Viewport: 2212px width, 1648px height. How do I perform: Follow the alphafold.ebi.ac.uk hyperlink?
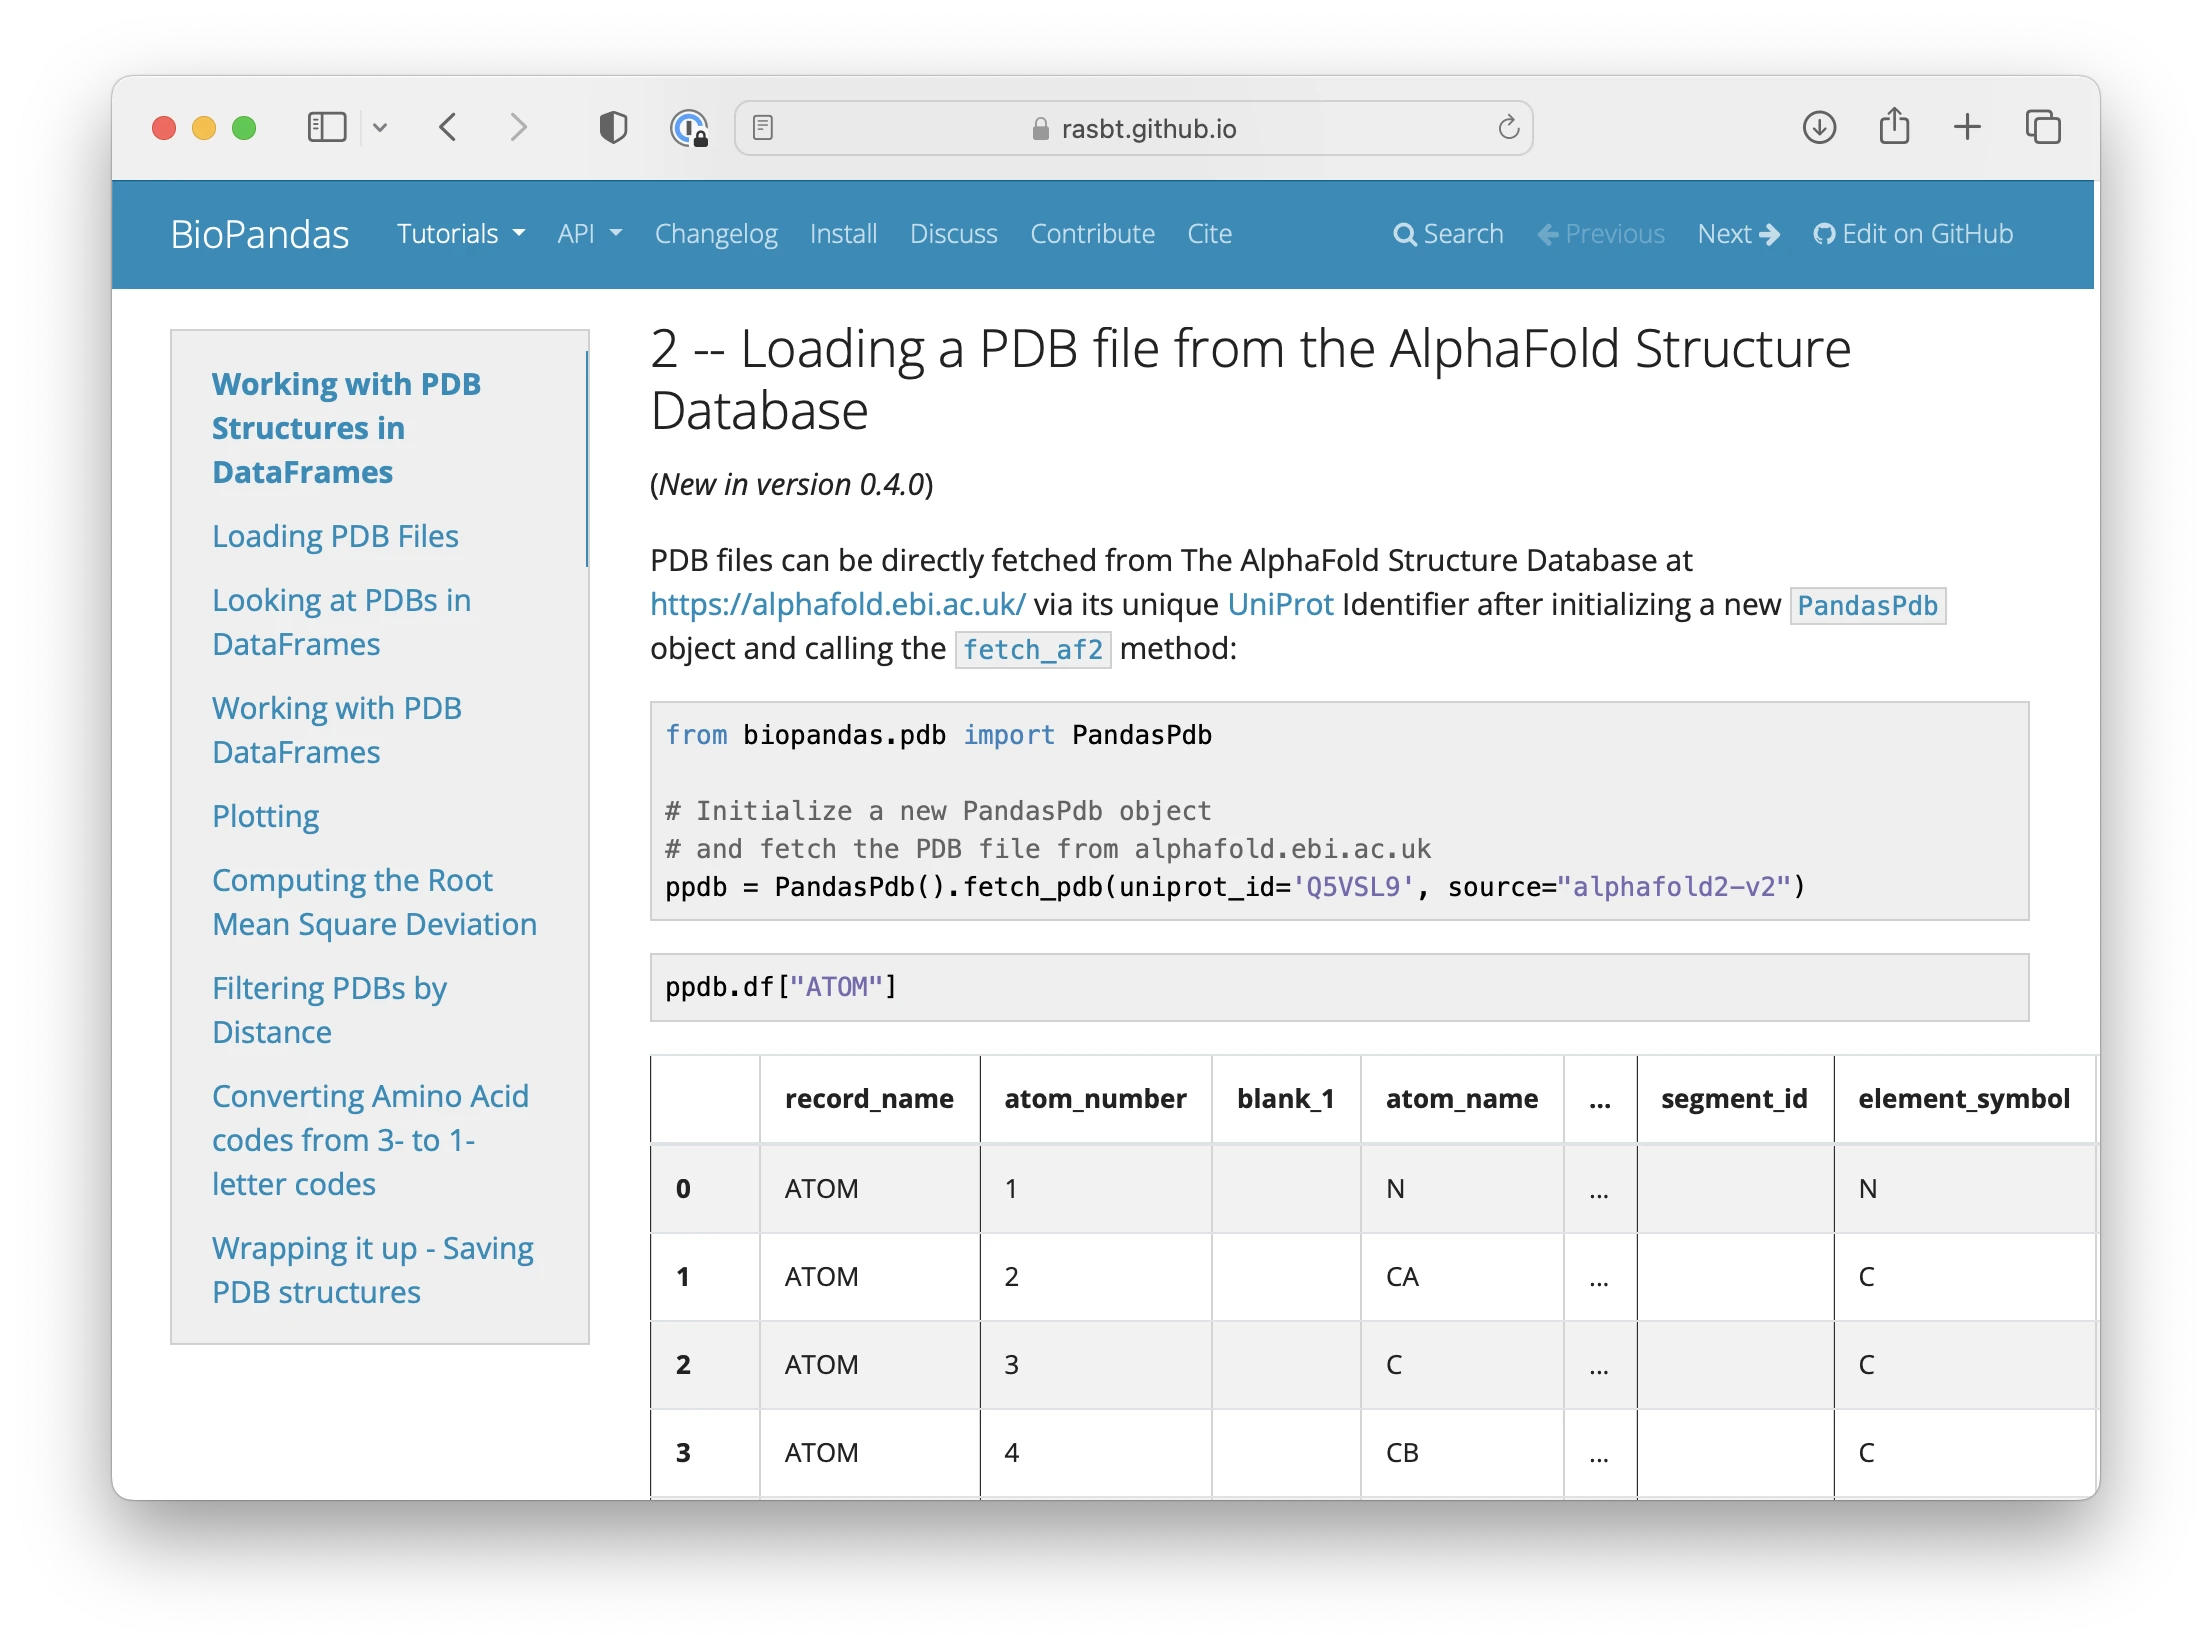point(838,604)
